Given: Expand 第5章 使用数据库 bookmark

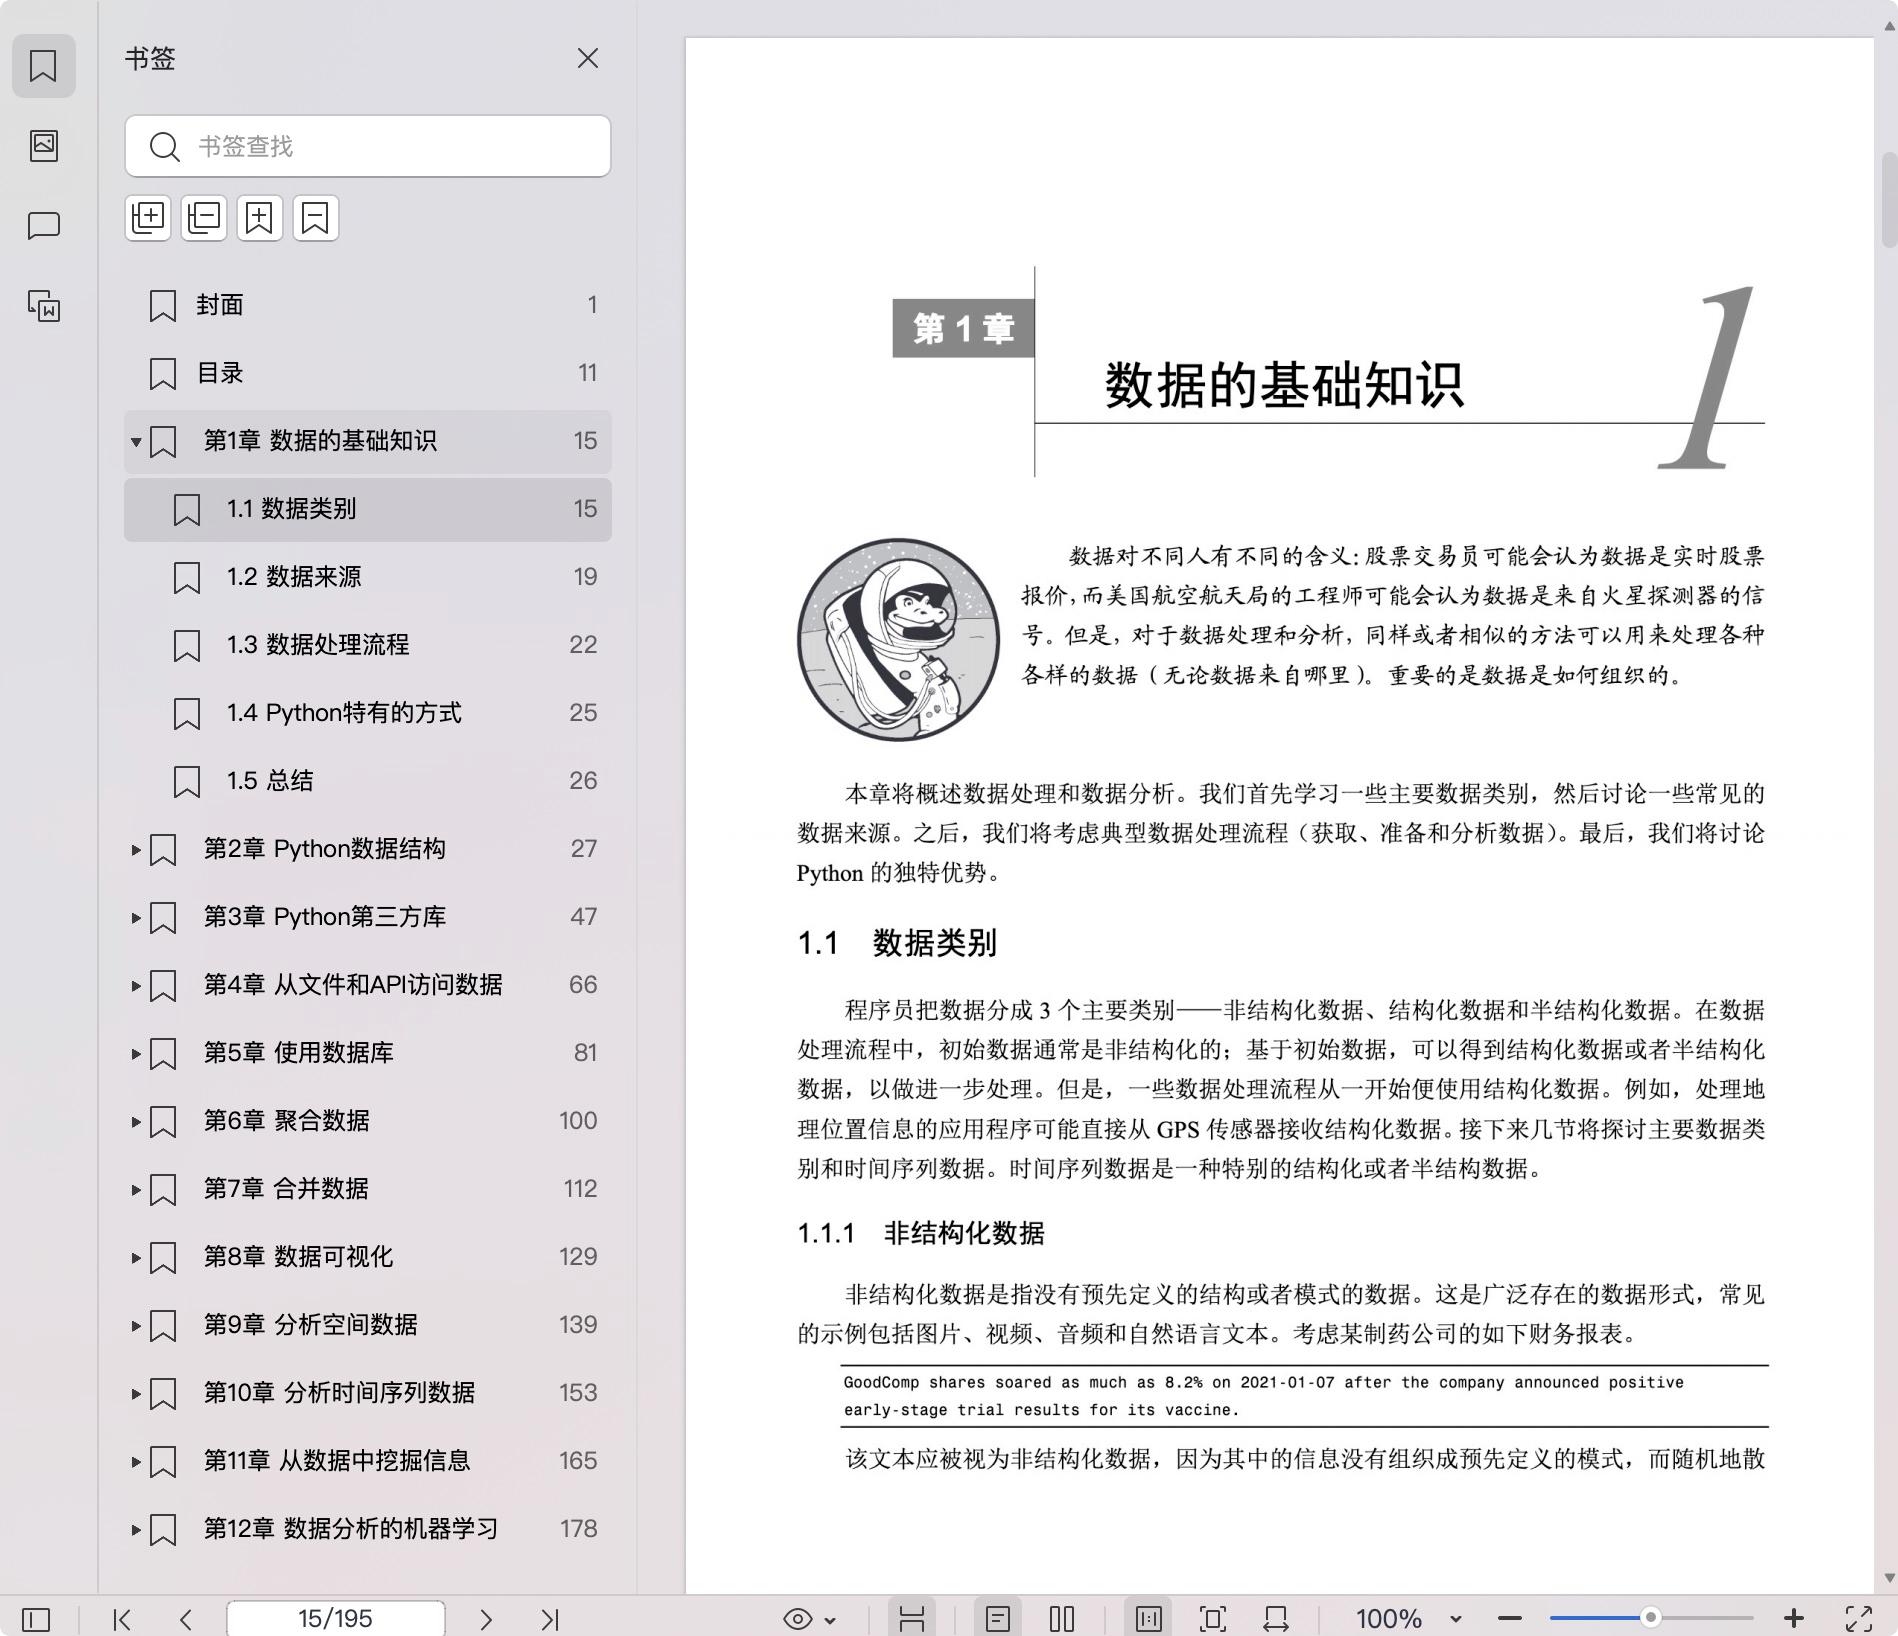Looking at the screenshot, I should pos(136,1053).
